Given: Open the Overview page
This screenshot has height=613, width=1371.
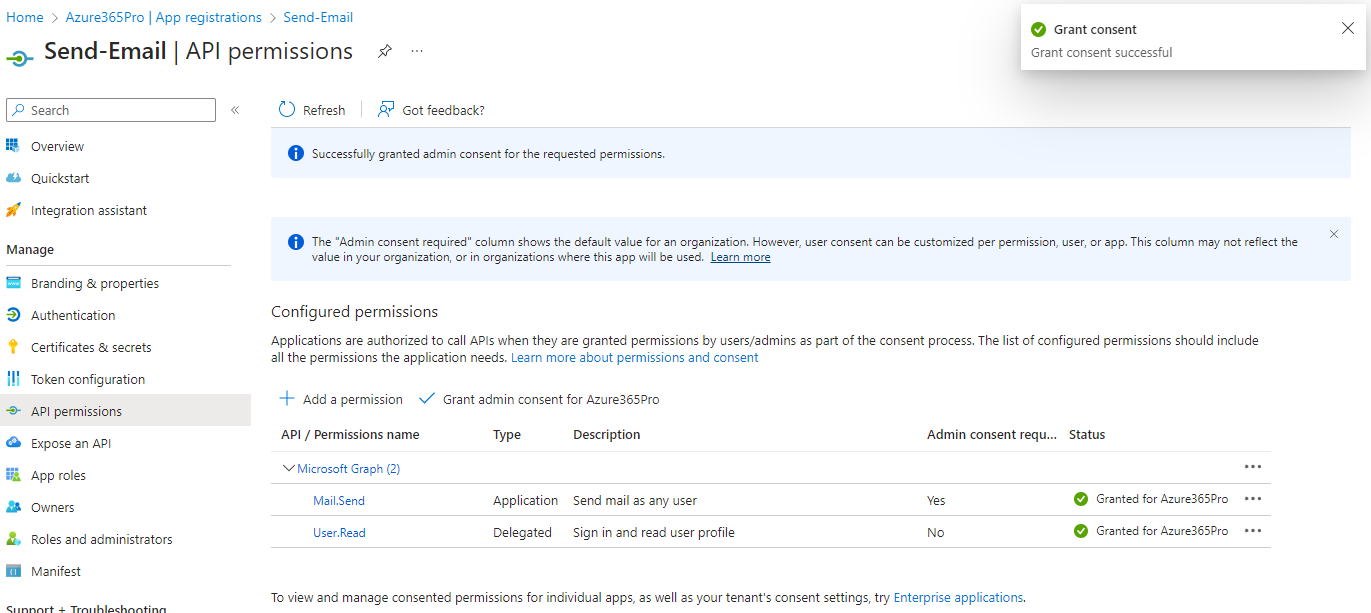Looking at the screenshot, I should click(57, 146).
